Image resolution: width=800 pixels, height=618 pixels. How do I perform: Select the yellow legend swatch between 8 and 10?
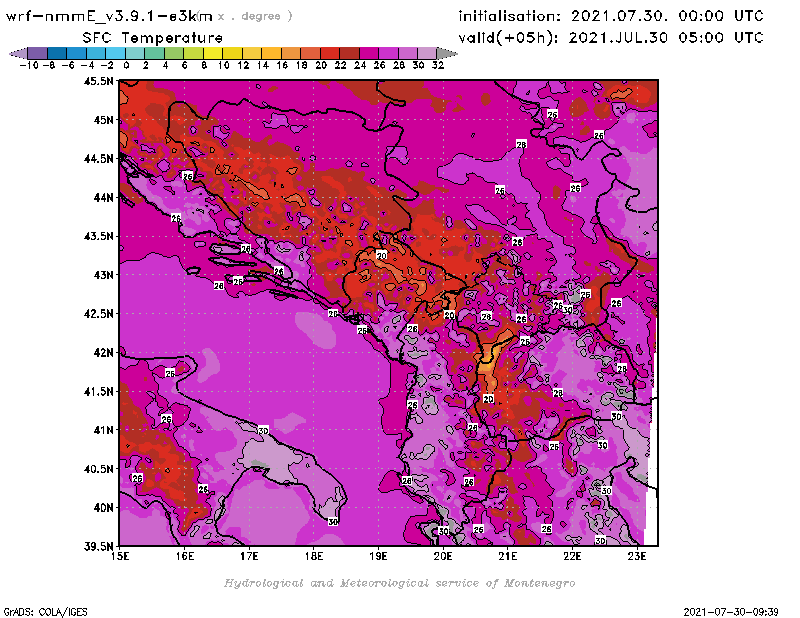[213, 53]
